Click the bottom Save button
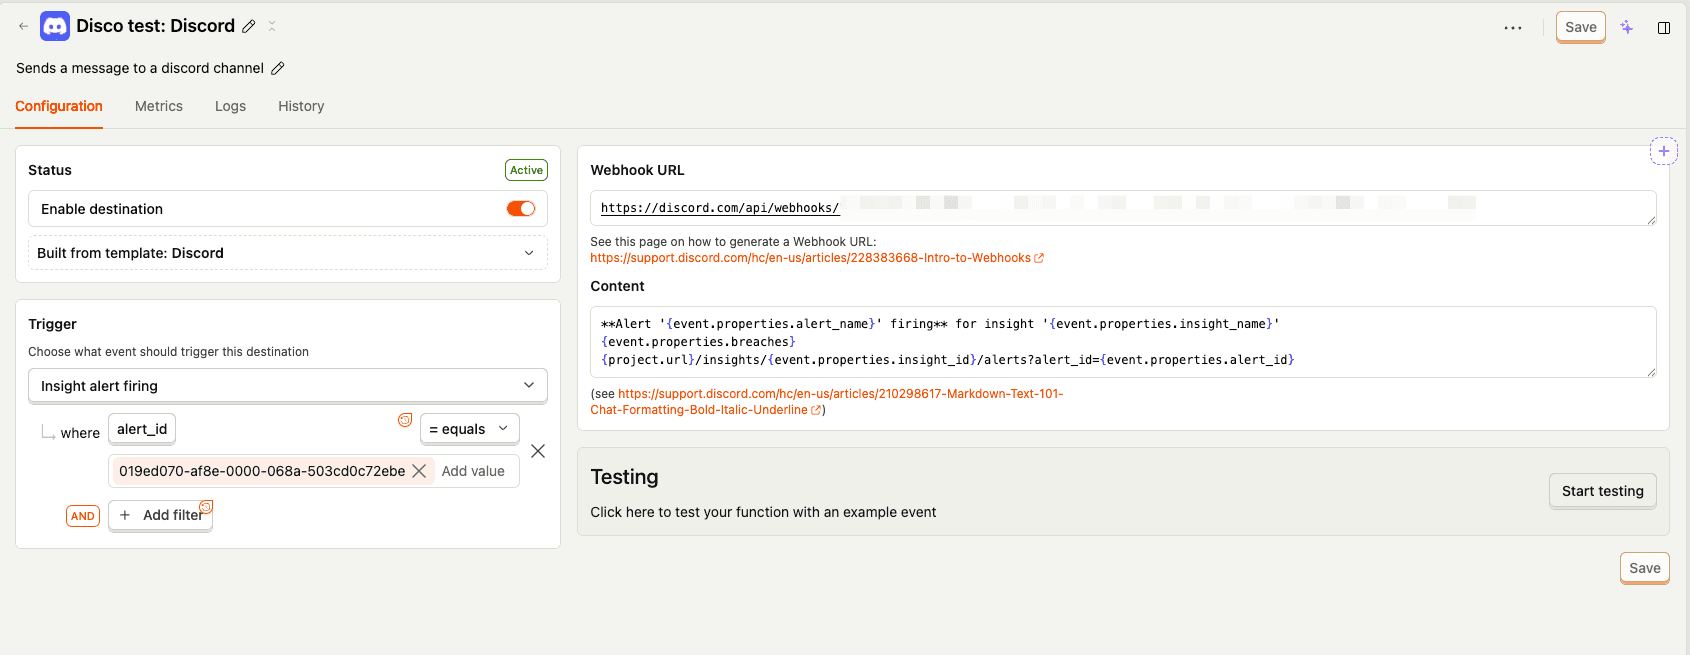Viewport: 1690px width, 655px height. (x=1645, y=568)
